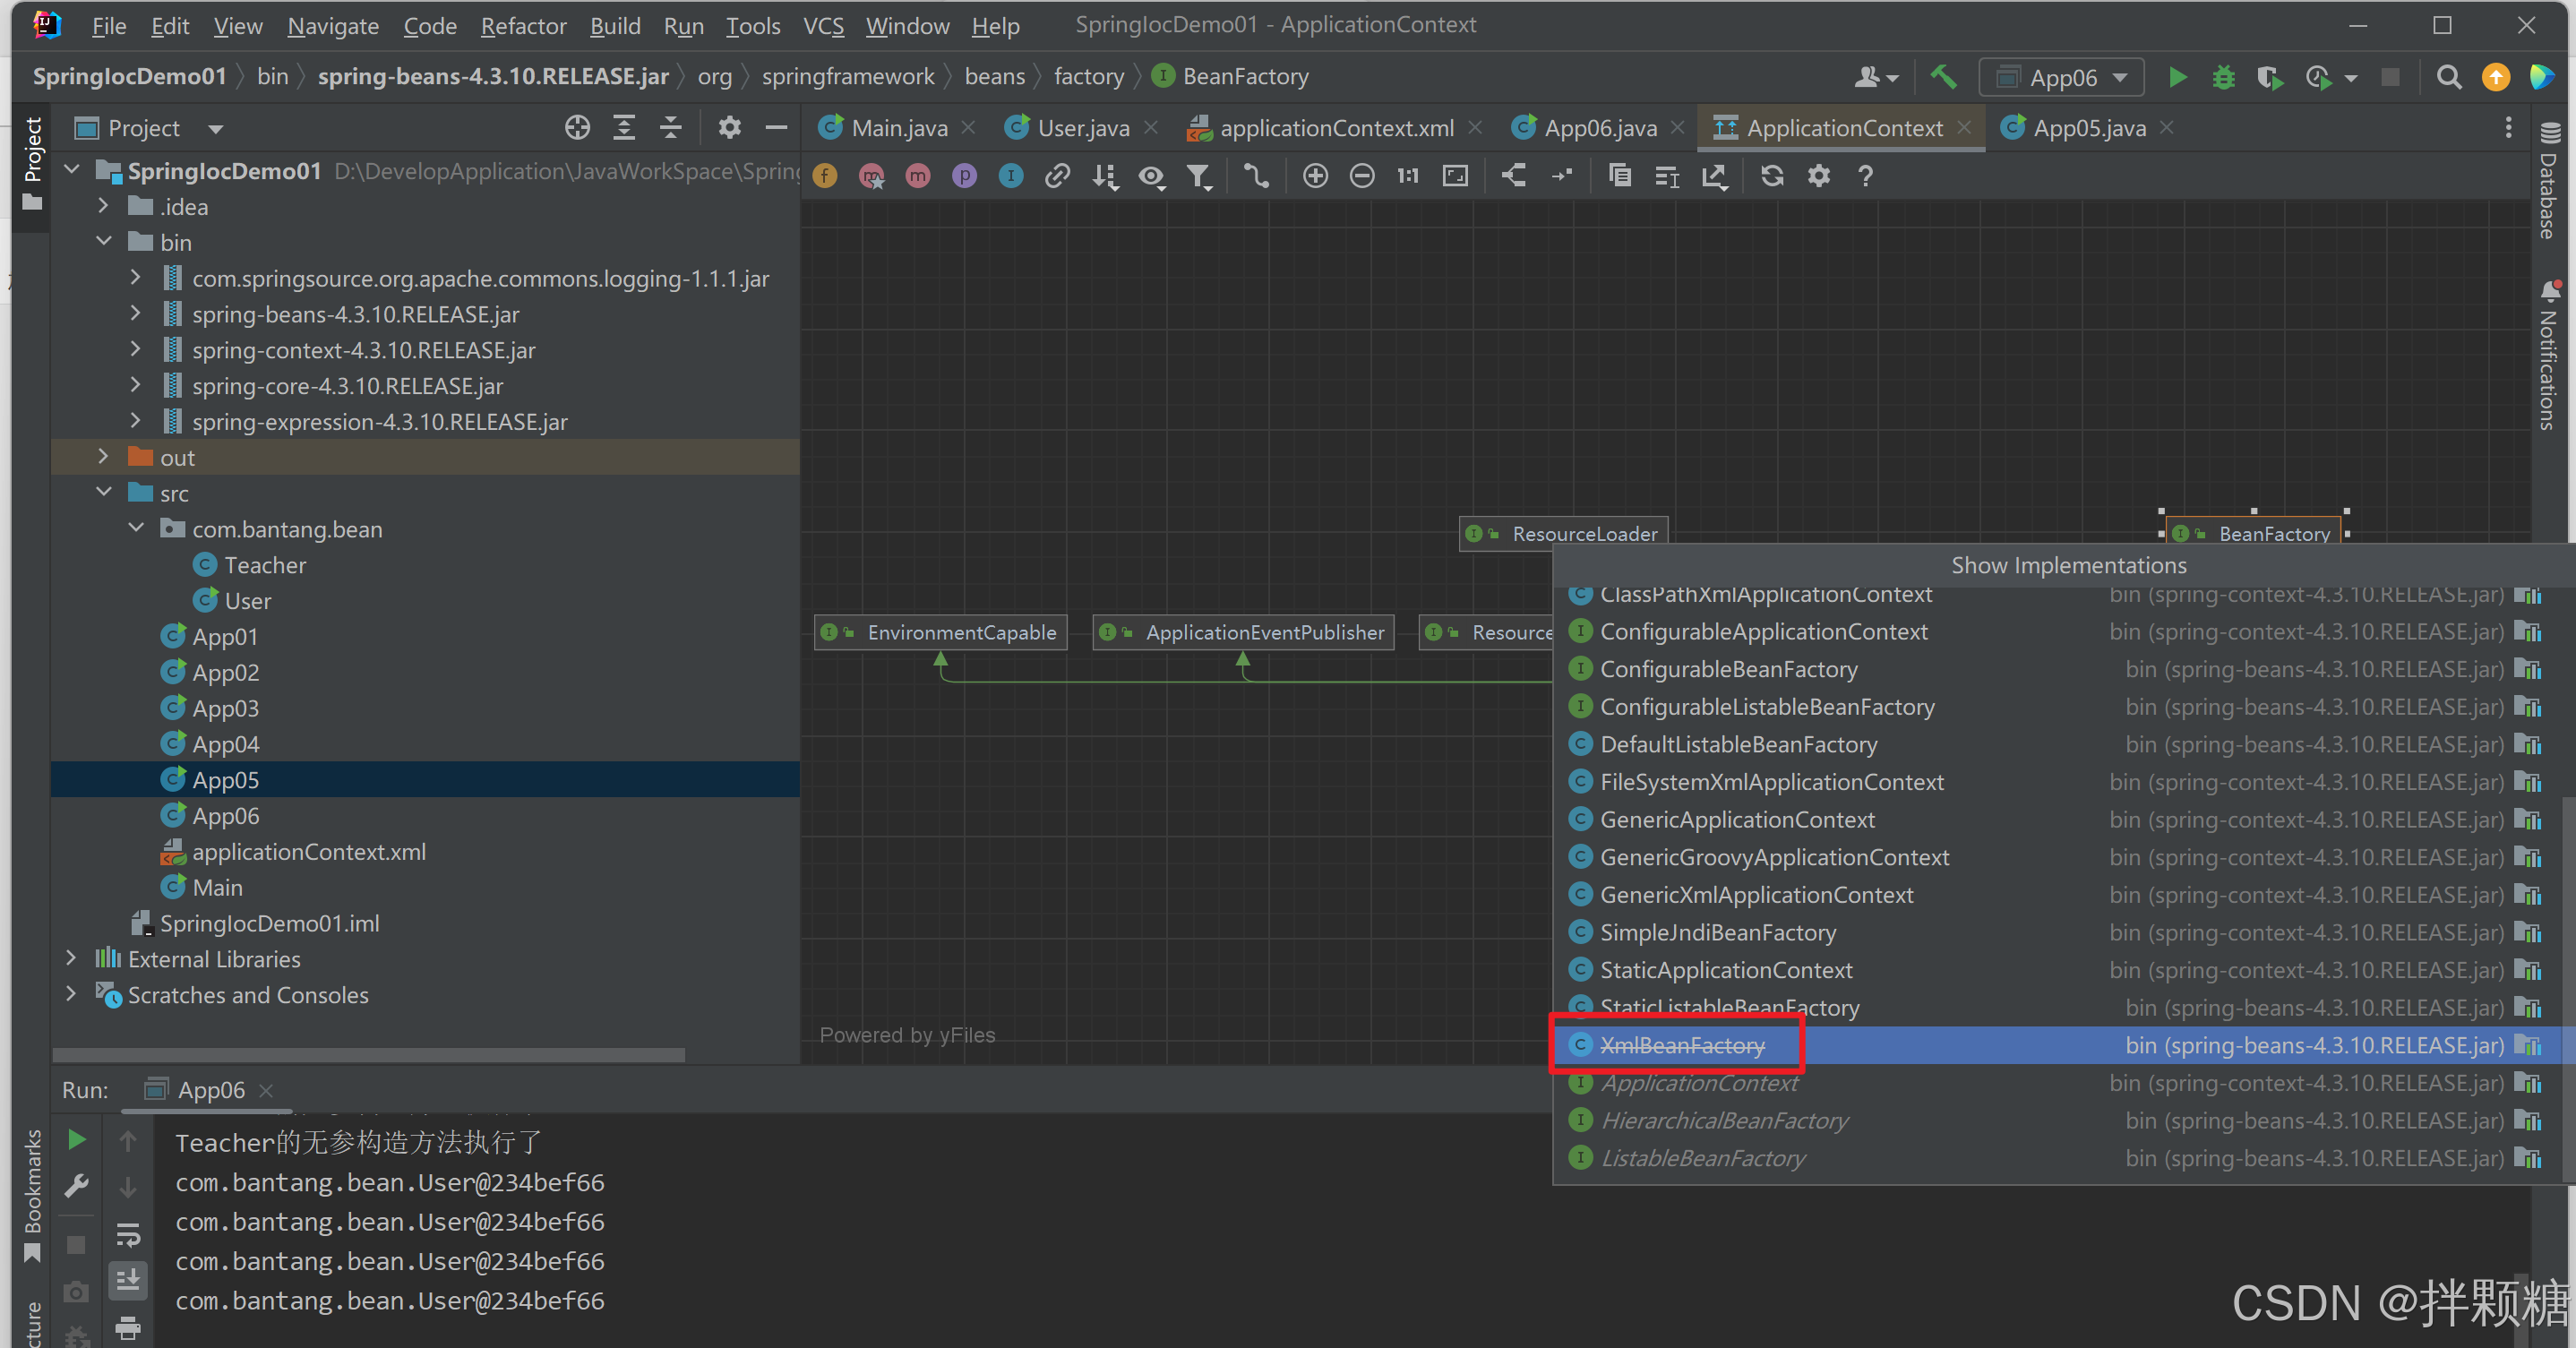
Task: Click the diagram Zoom Out icon
Action: click(1362, 176)
